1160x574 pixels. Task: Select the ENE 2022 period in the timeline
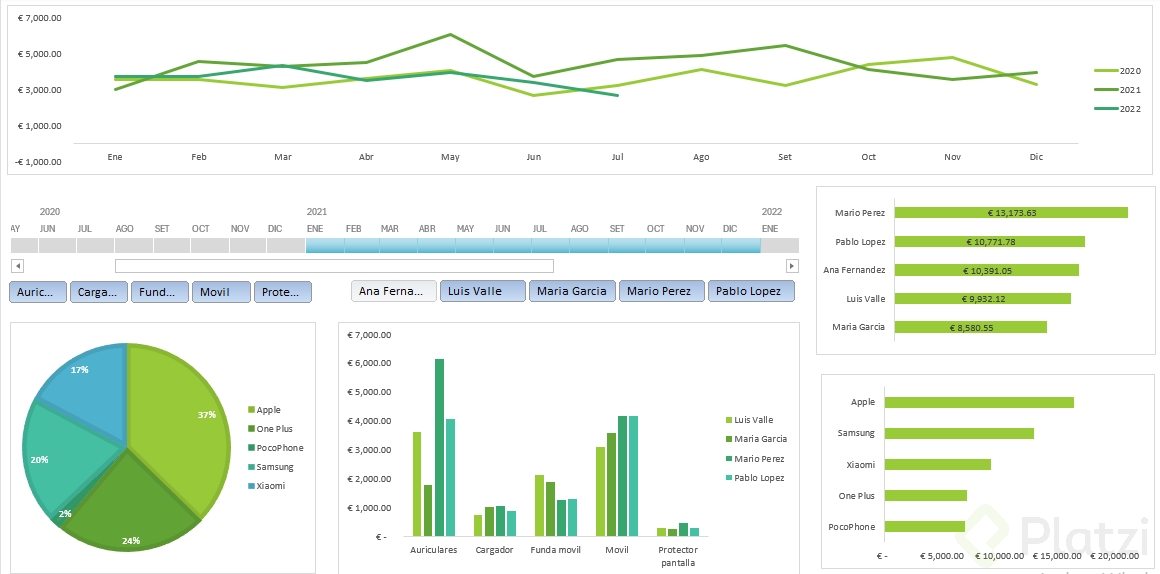coord(780,246)
